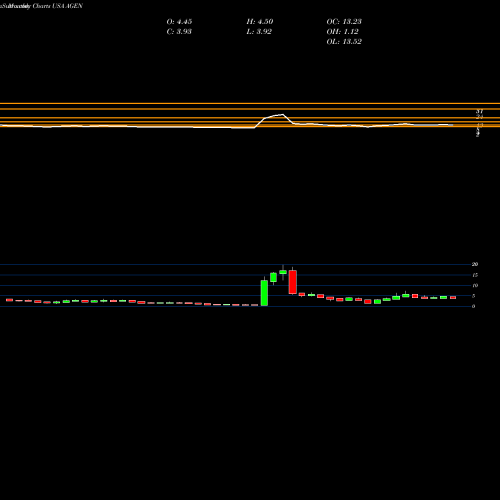Screen dimensions: 500x500
Task: Click the peak of the white indicator line
Action: click(x=283, y=114)
